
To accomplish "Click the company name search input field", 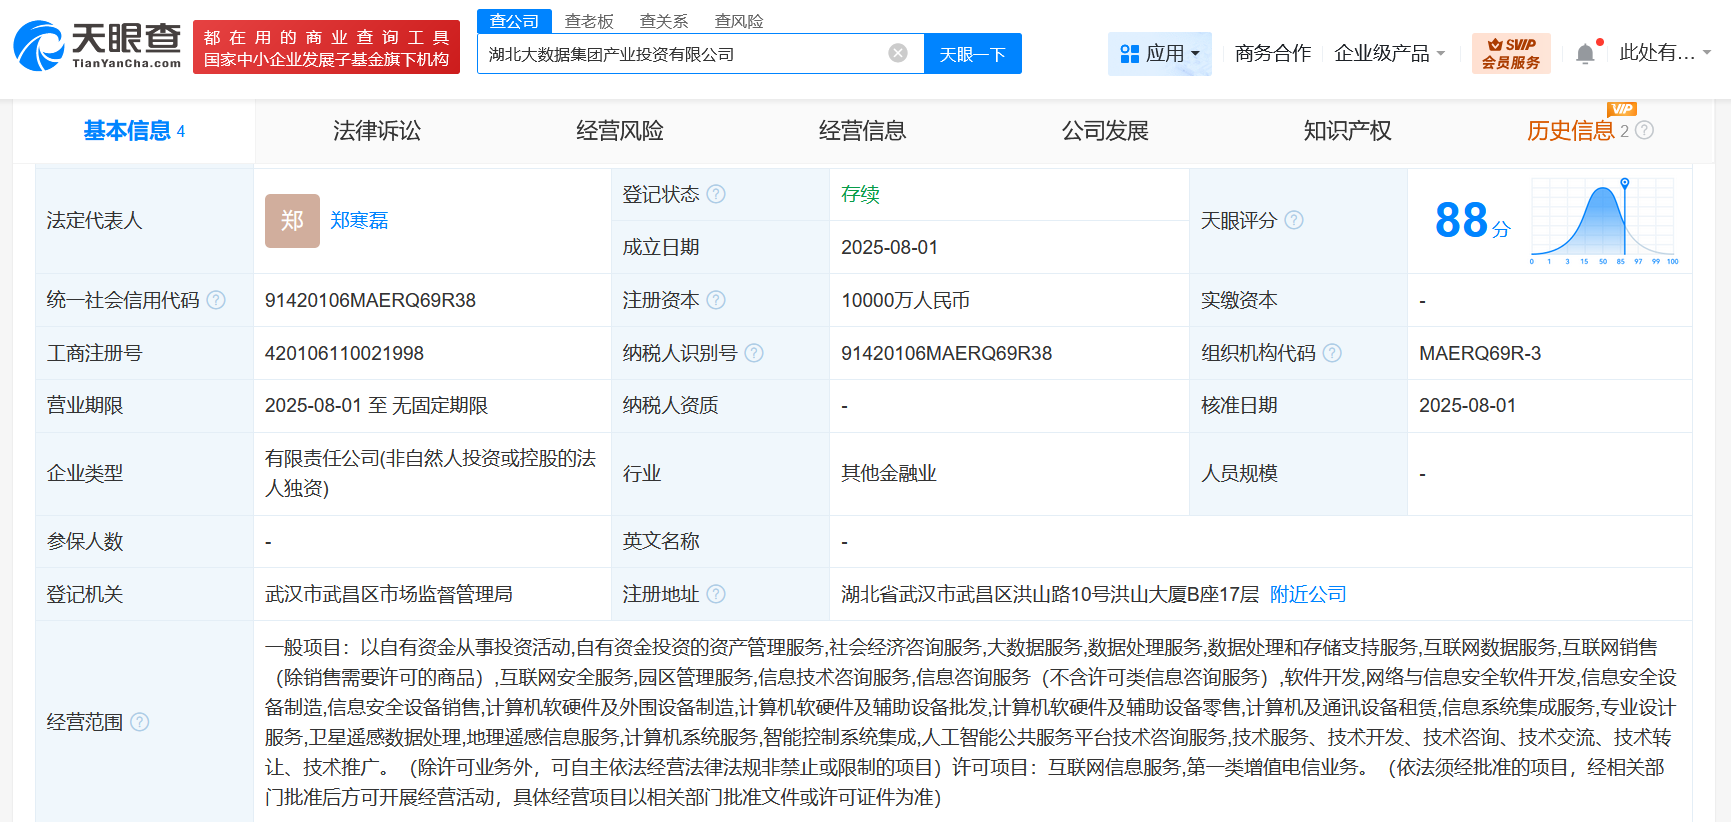I will tap(680, 54).
